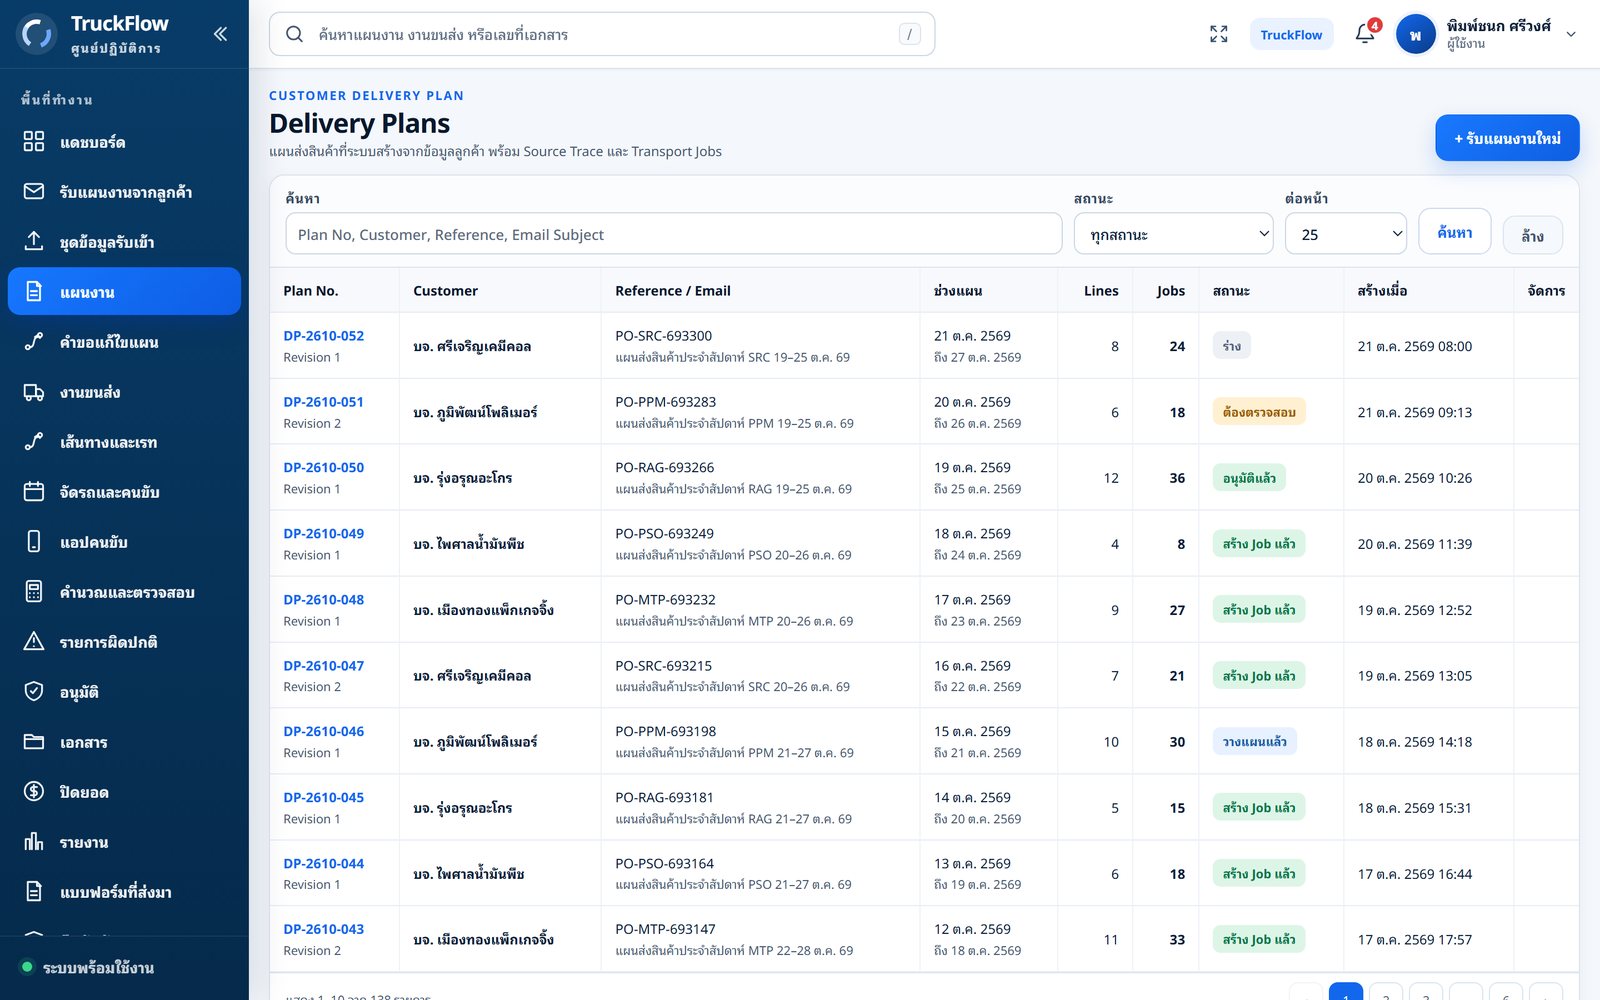This screenshot has height=1000, width=1600.
Task: Focus the Plan No, Customer search field
Action: click(x=673, y=234)
